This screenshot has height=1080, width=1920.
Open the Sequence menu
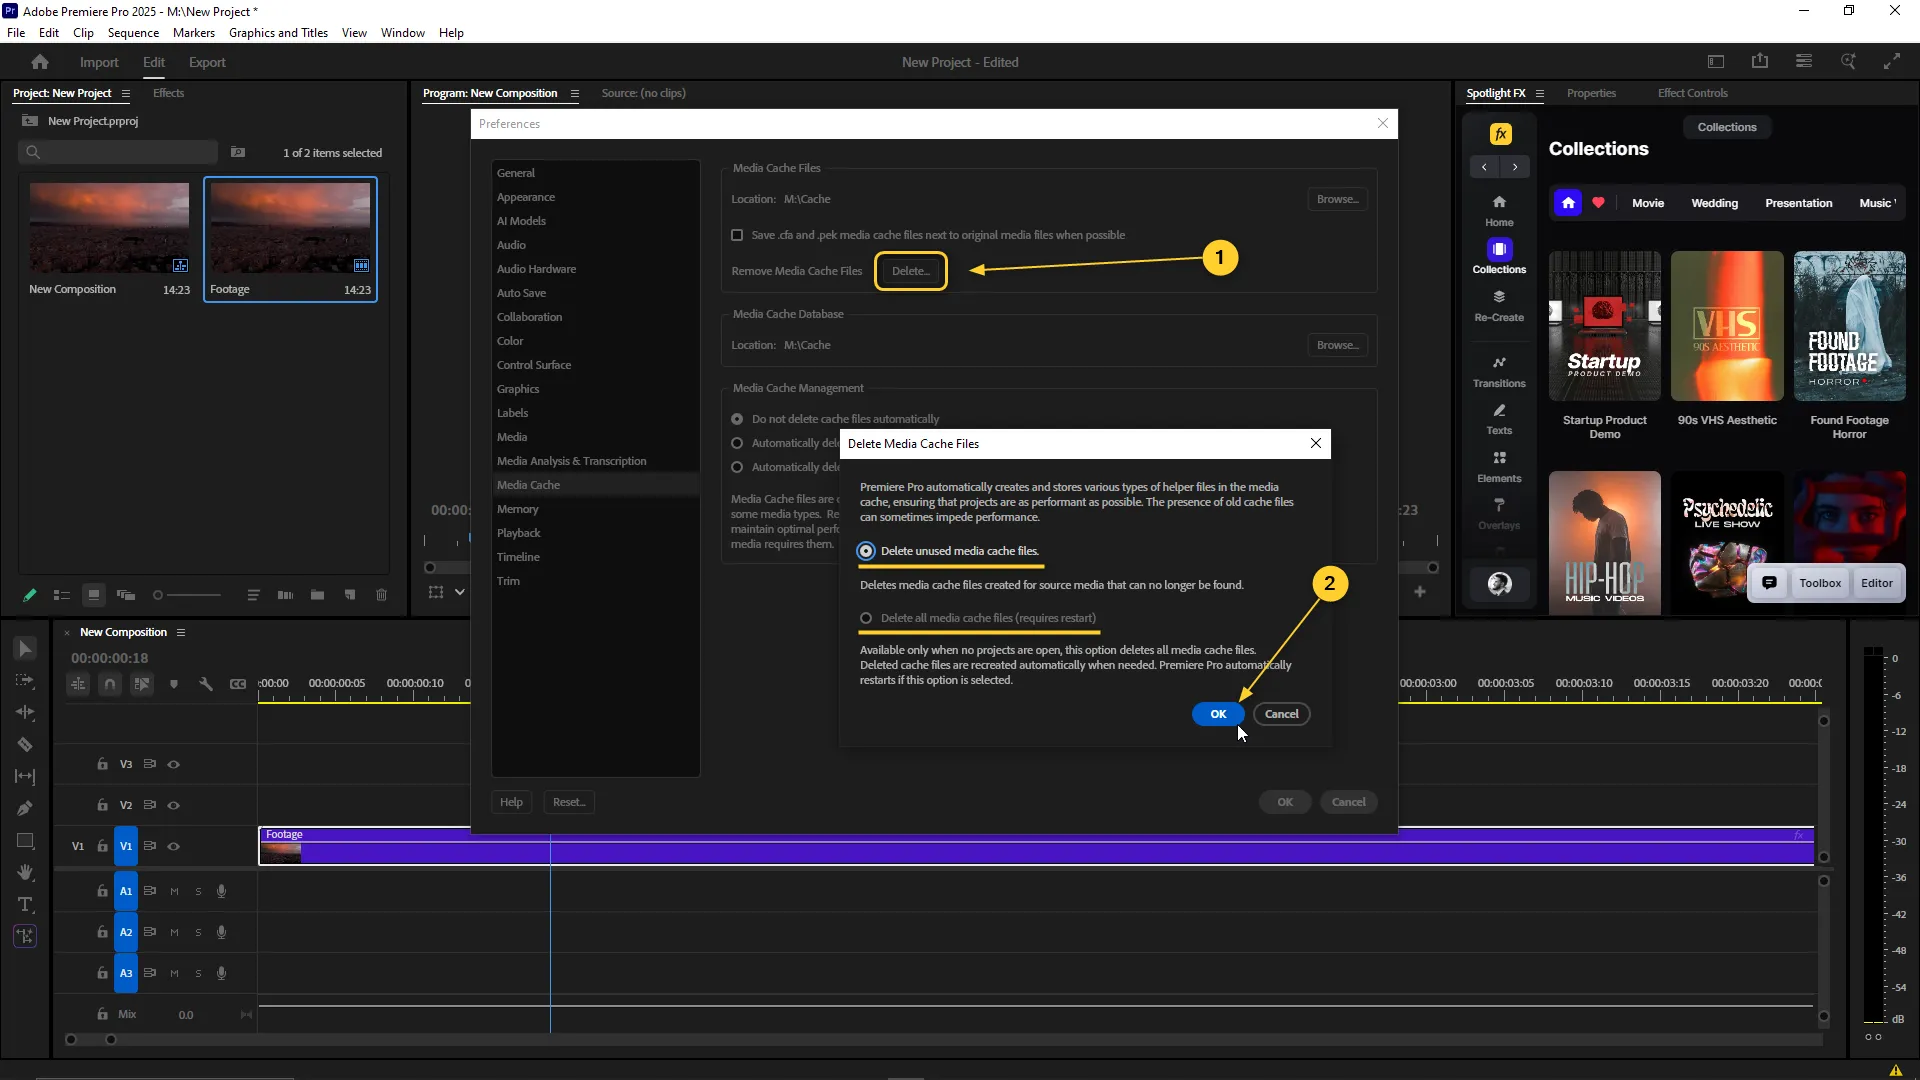[133, 33]
